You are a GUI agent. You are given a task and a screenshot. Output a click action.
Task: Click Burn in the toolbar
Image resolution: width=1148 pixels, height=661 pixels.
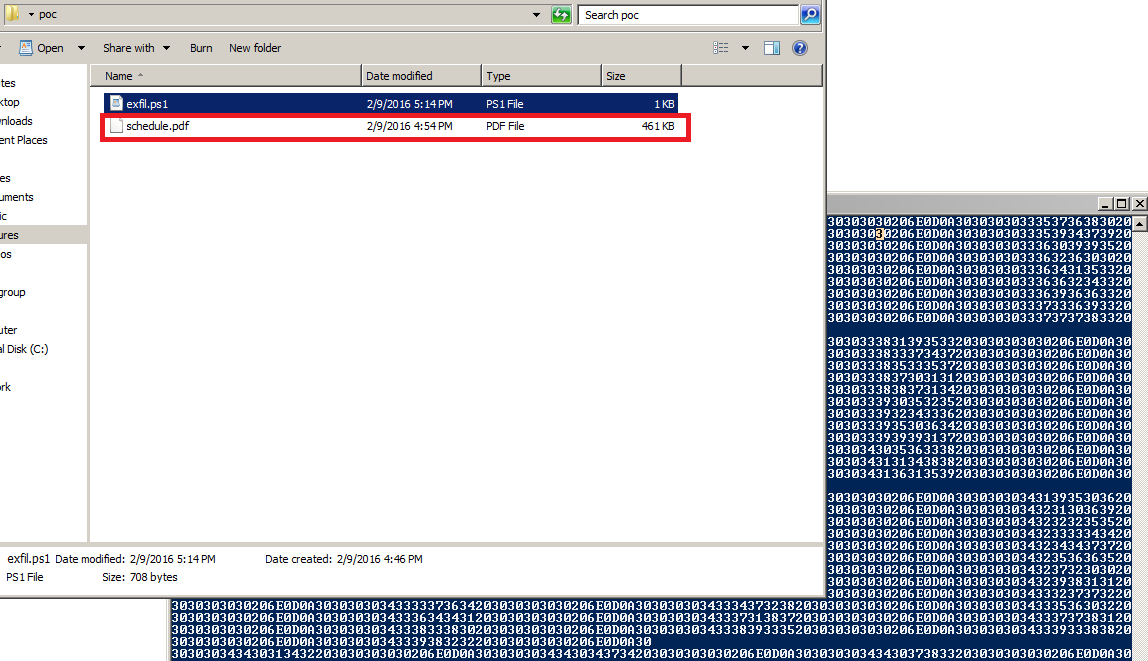201,48
